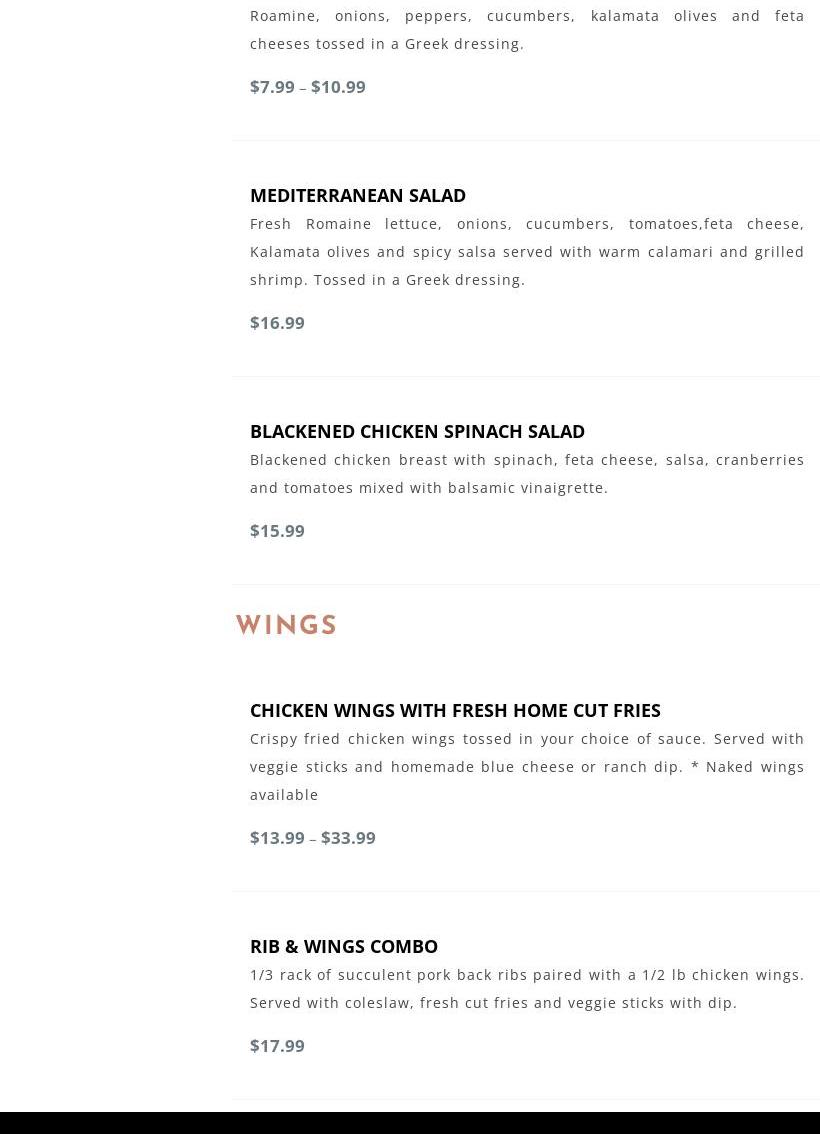Image resolution: width=820 pixels, height=1134 pixels.
Task: Click the $13.99 – $33.99 wings price range
Action: [312, 837]
